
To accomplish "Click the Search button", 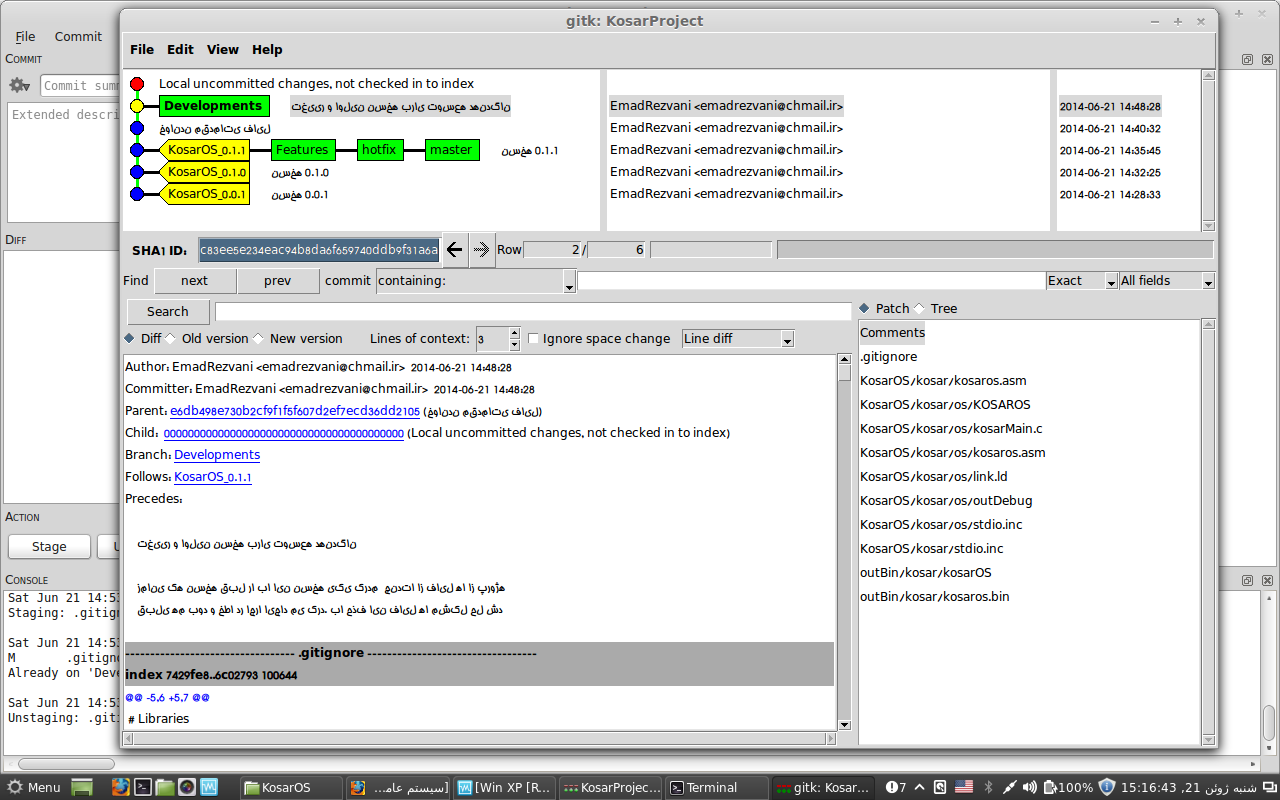I will point(167,312).
